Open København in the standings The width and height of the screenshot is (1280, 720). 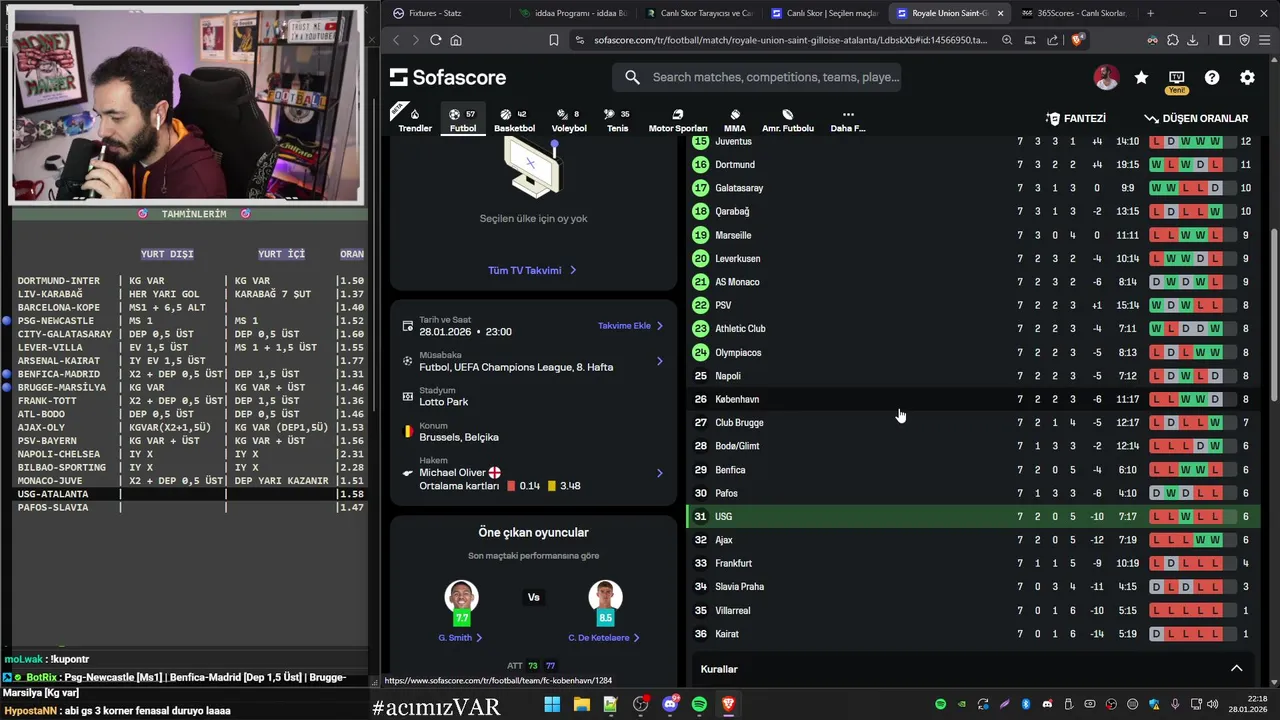(972, 399)
